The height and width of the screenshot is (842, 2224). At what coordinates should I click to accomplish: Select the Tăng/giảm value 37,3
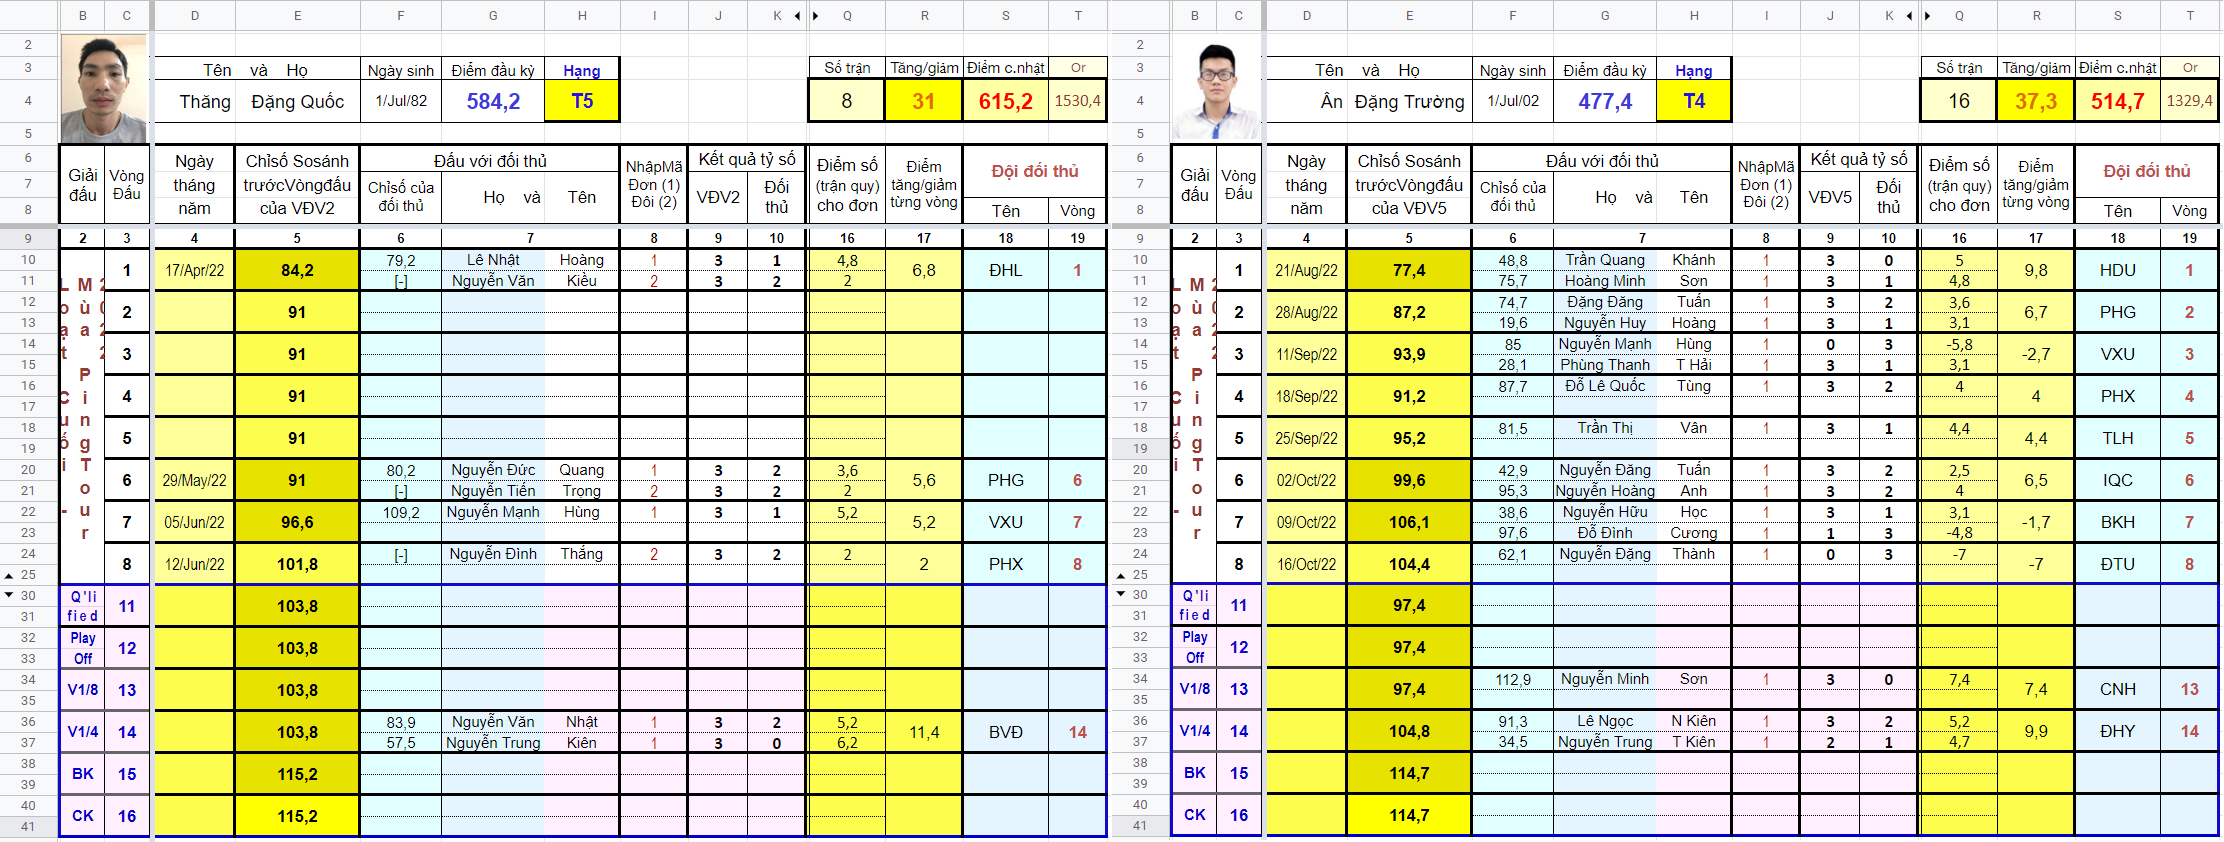pyautogui.click(x=2036, y=102)
